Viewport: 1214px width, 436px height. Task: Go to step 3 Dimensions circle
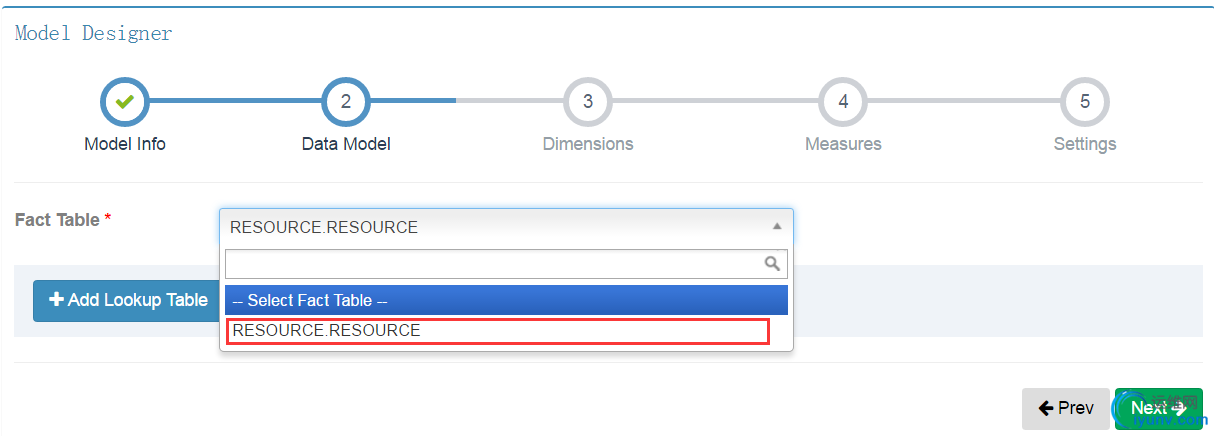click(588, 101)
